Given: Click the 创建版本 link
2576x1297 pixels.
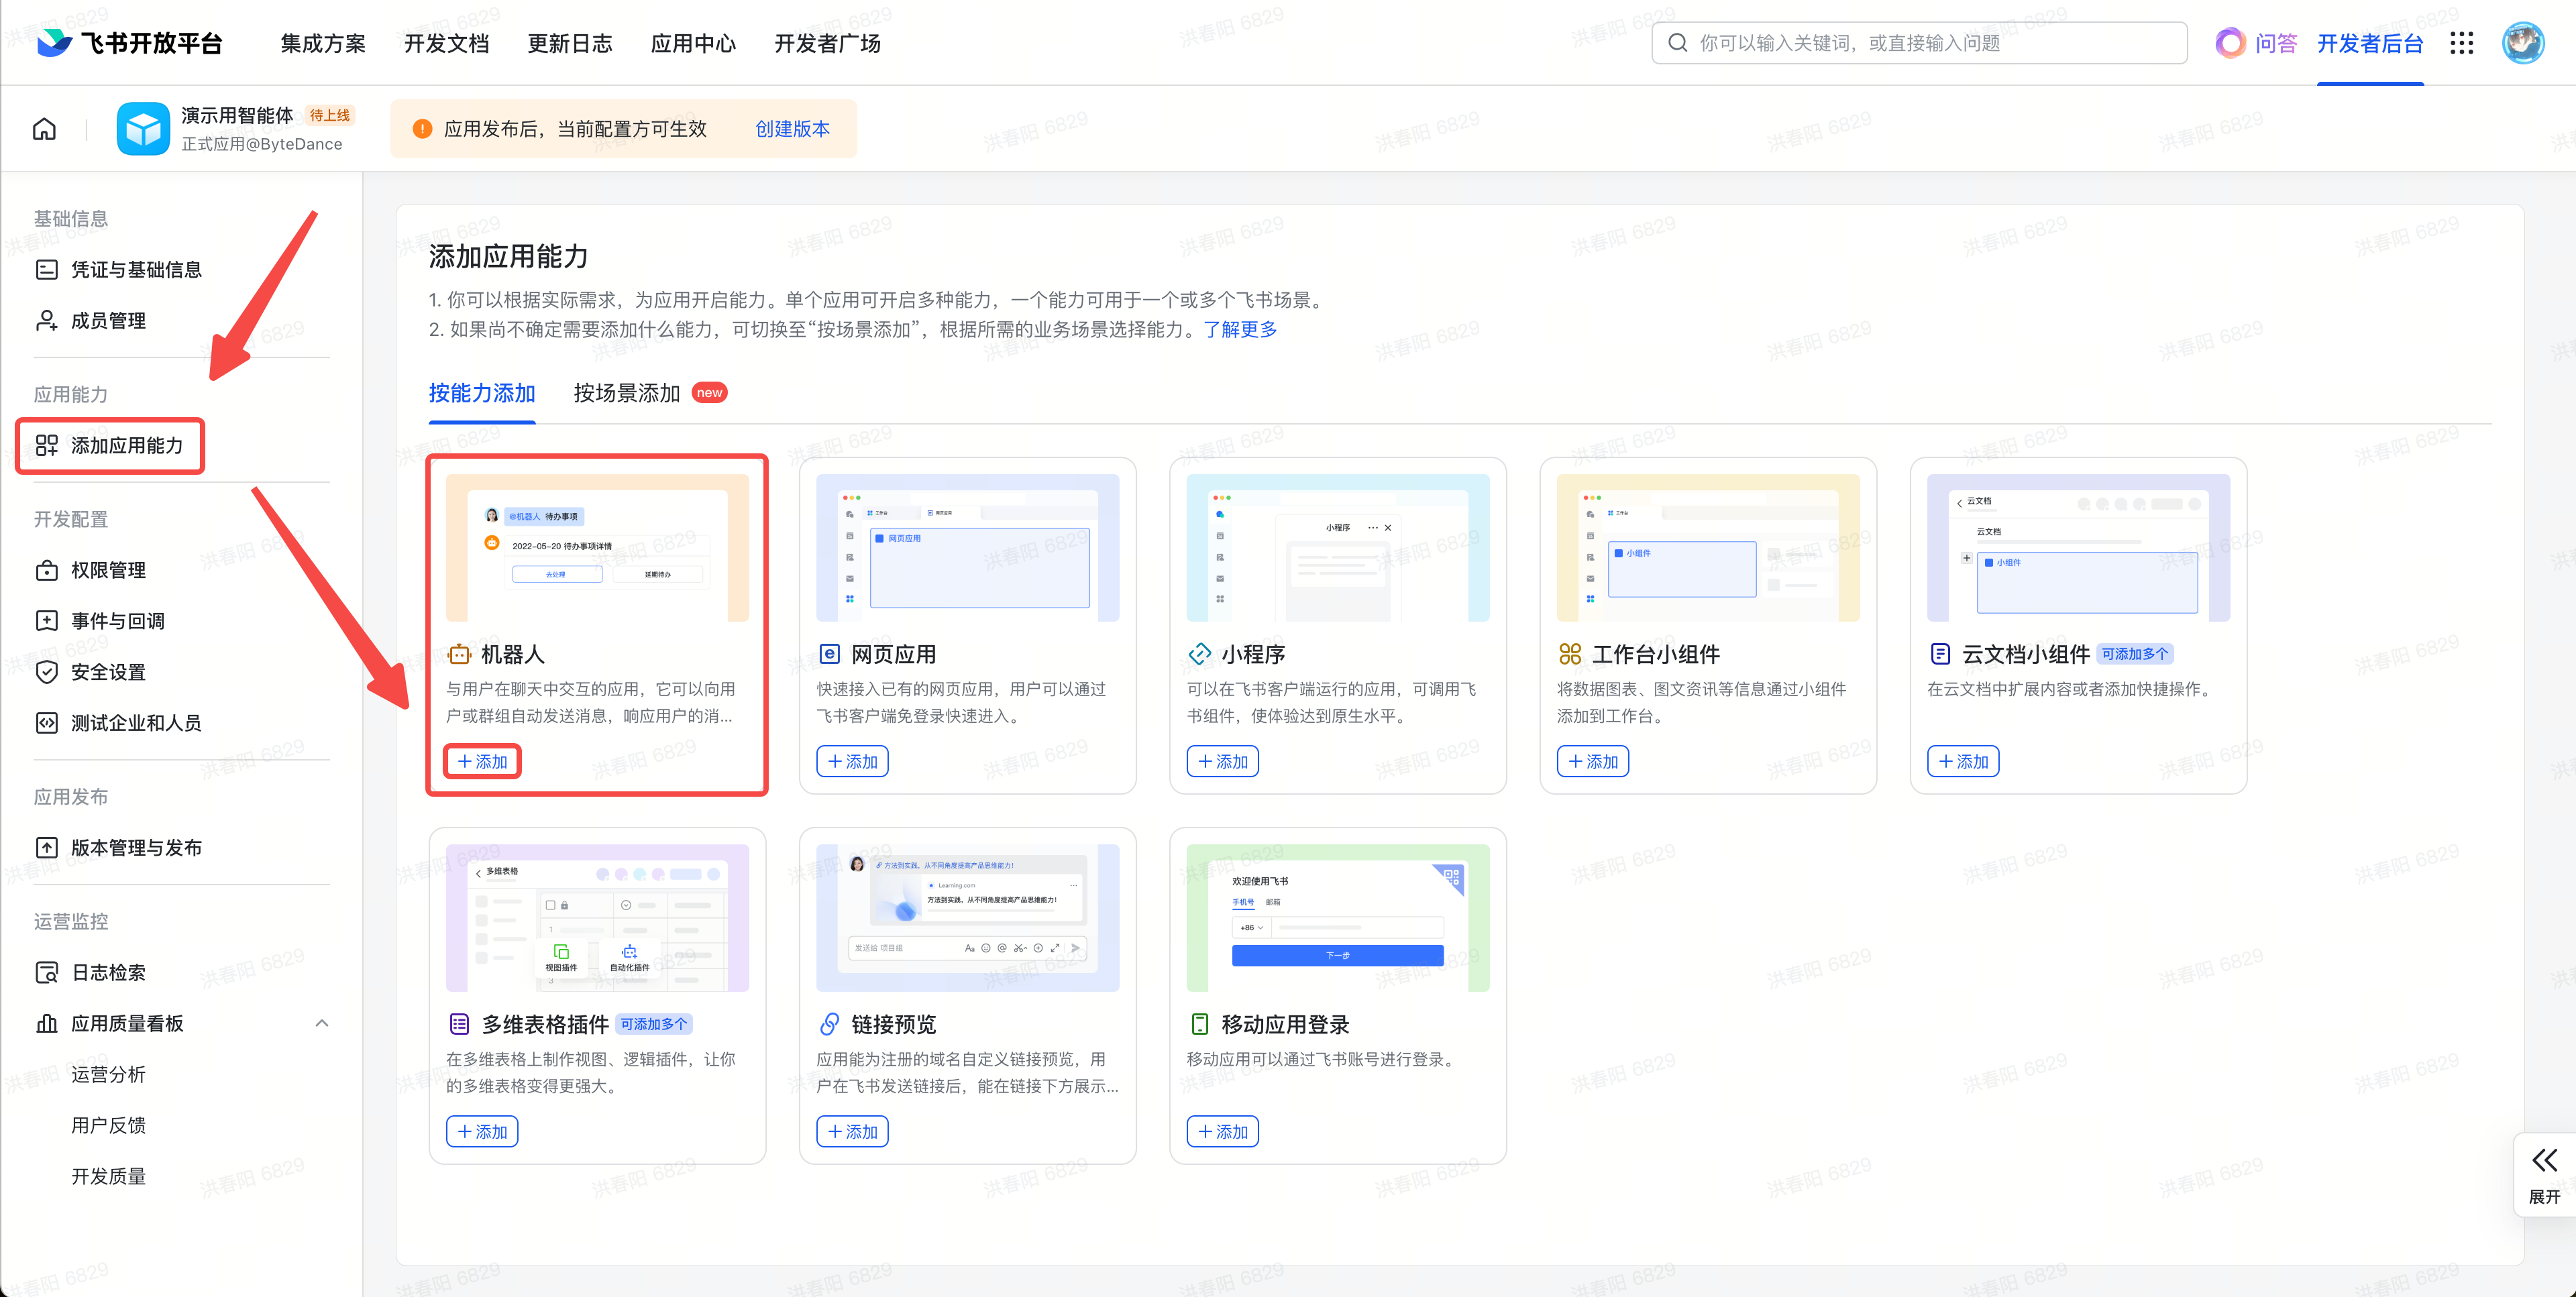Looking at the screenshot, I should tap(792, 129).
